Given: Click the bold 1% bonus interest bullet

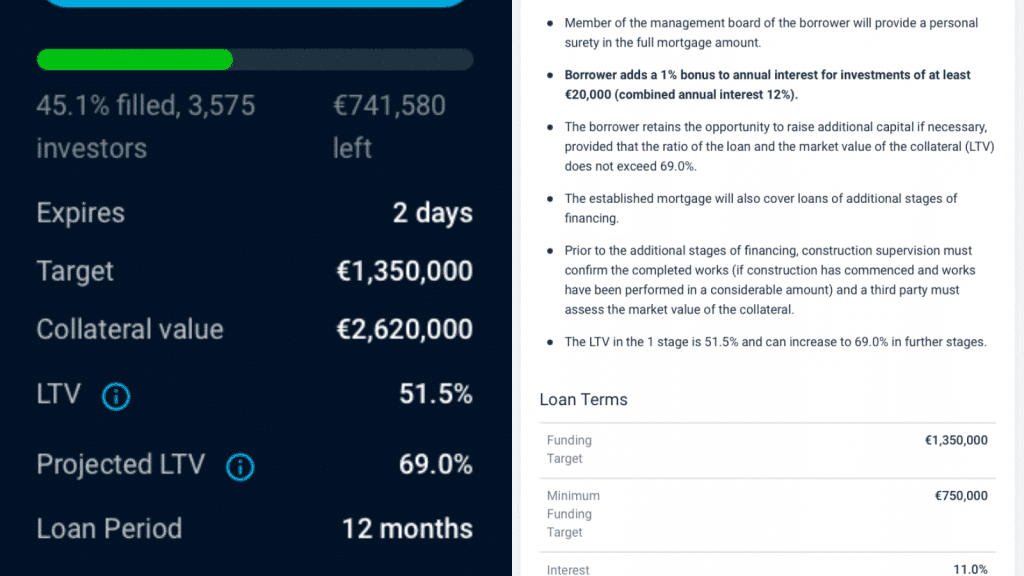Looking at the screenshot, I should pyautogui.click(x=767, y=83).
